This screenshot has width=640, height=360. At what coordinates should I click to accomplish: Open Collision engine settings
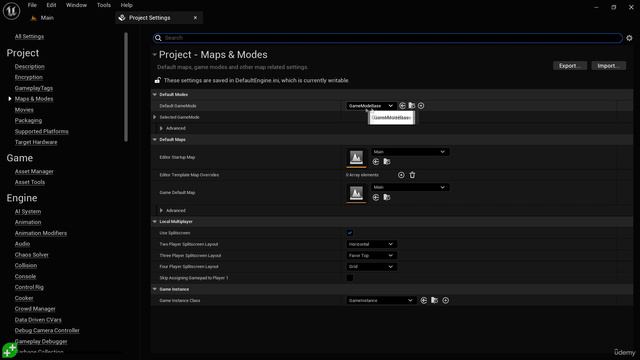26,265
